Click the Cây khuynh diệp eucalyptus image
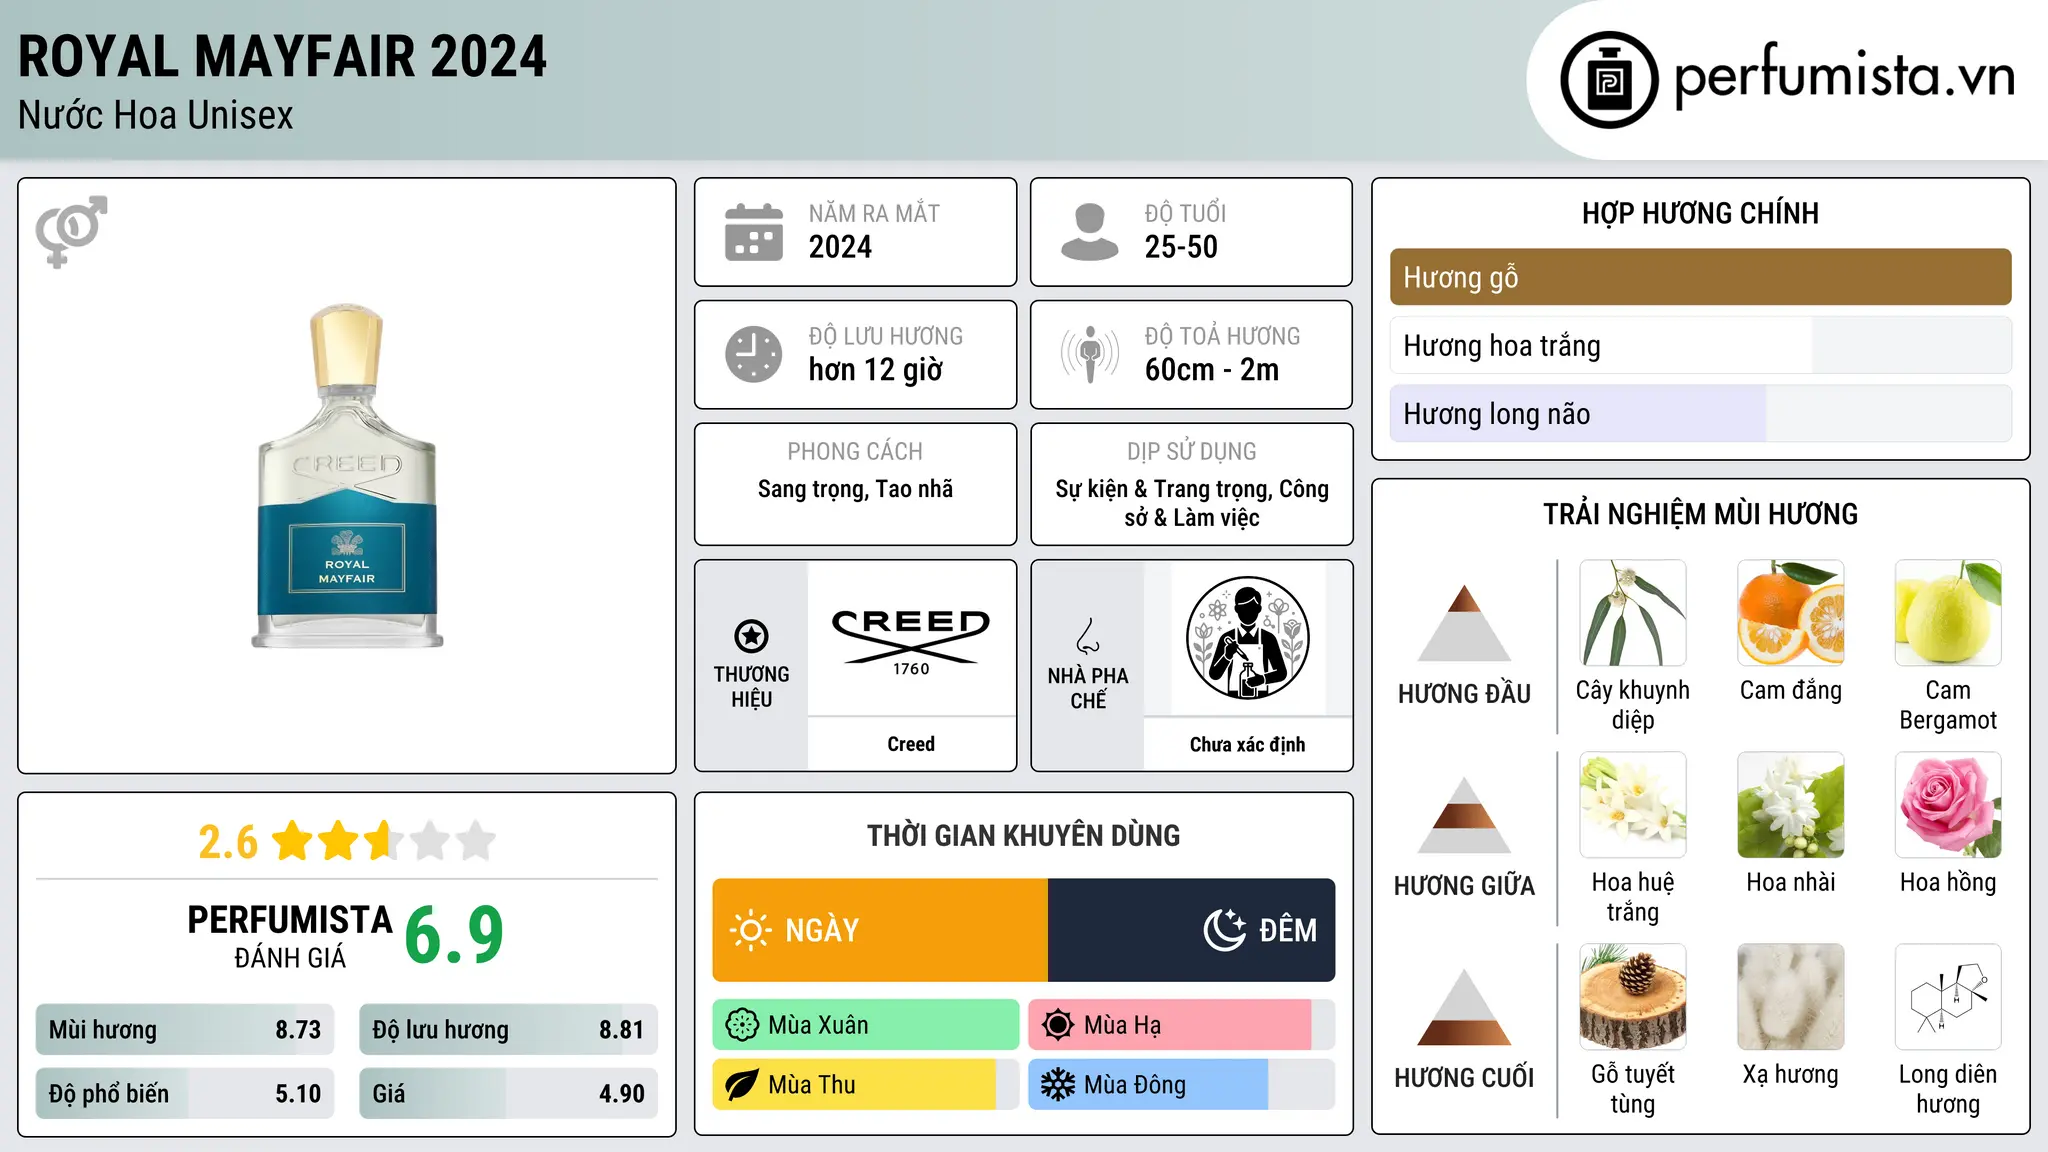 pos(1633,613)
